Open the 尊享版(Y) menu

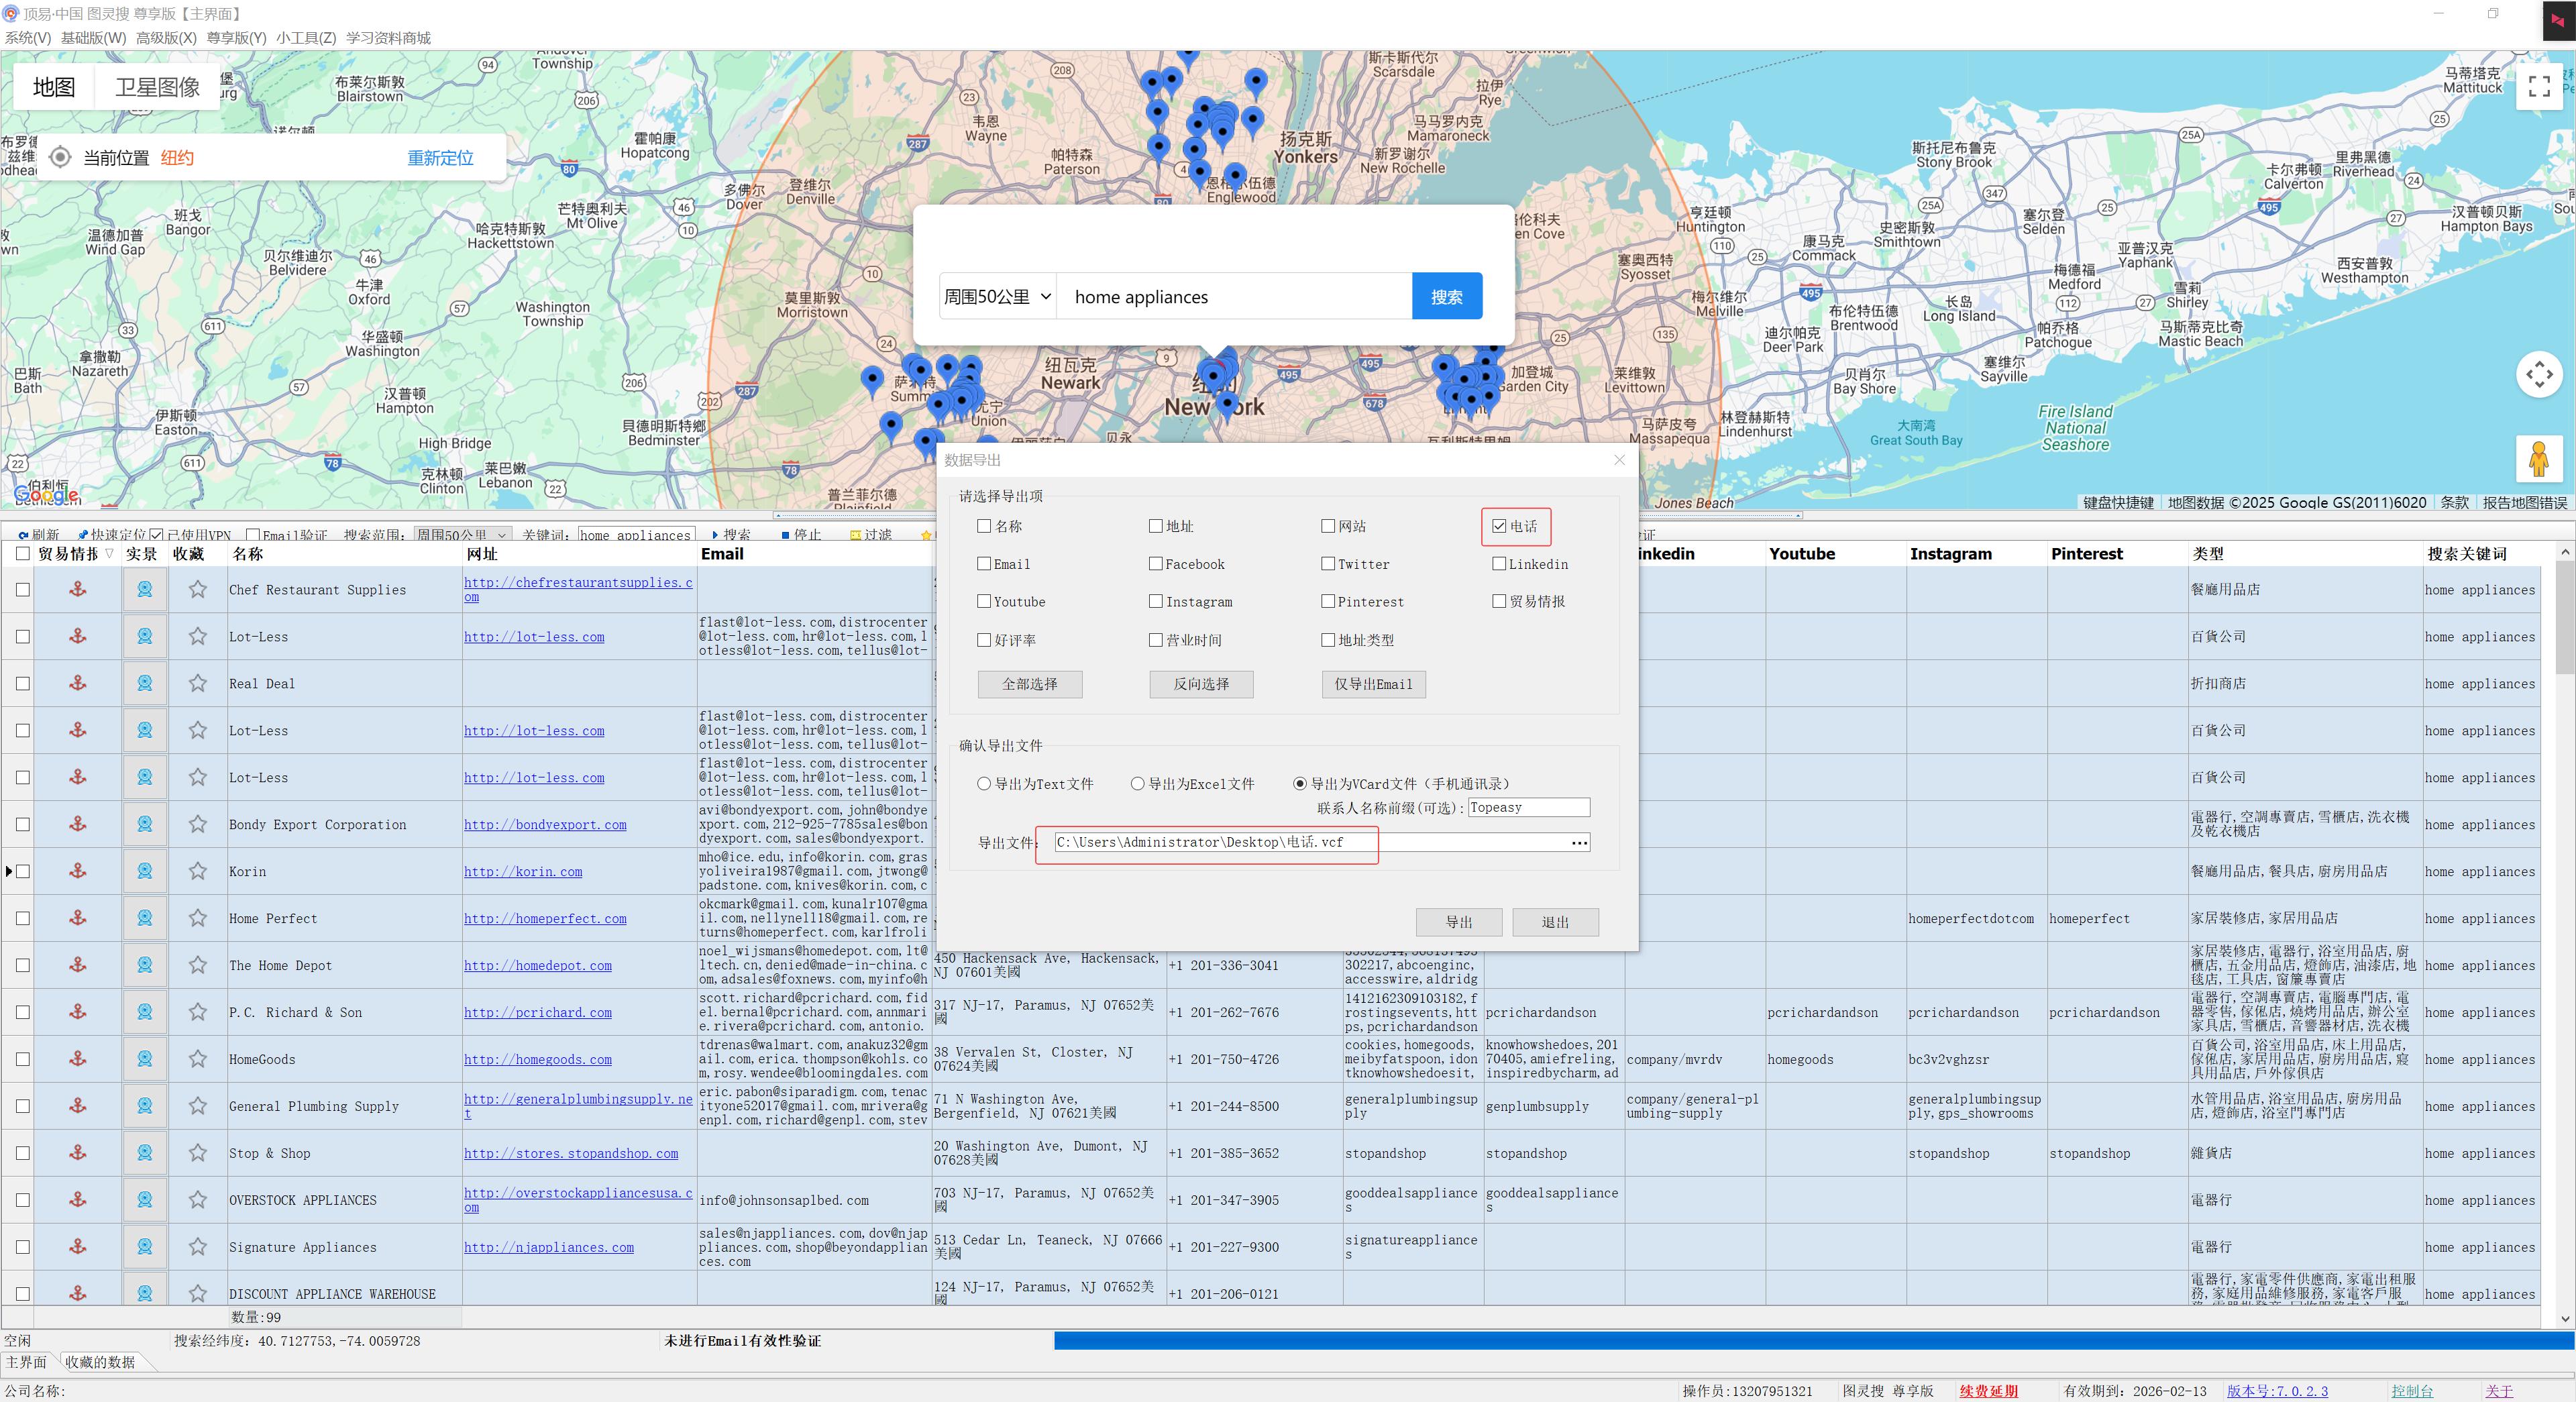coord(236,38)
